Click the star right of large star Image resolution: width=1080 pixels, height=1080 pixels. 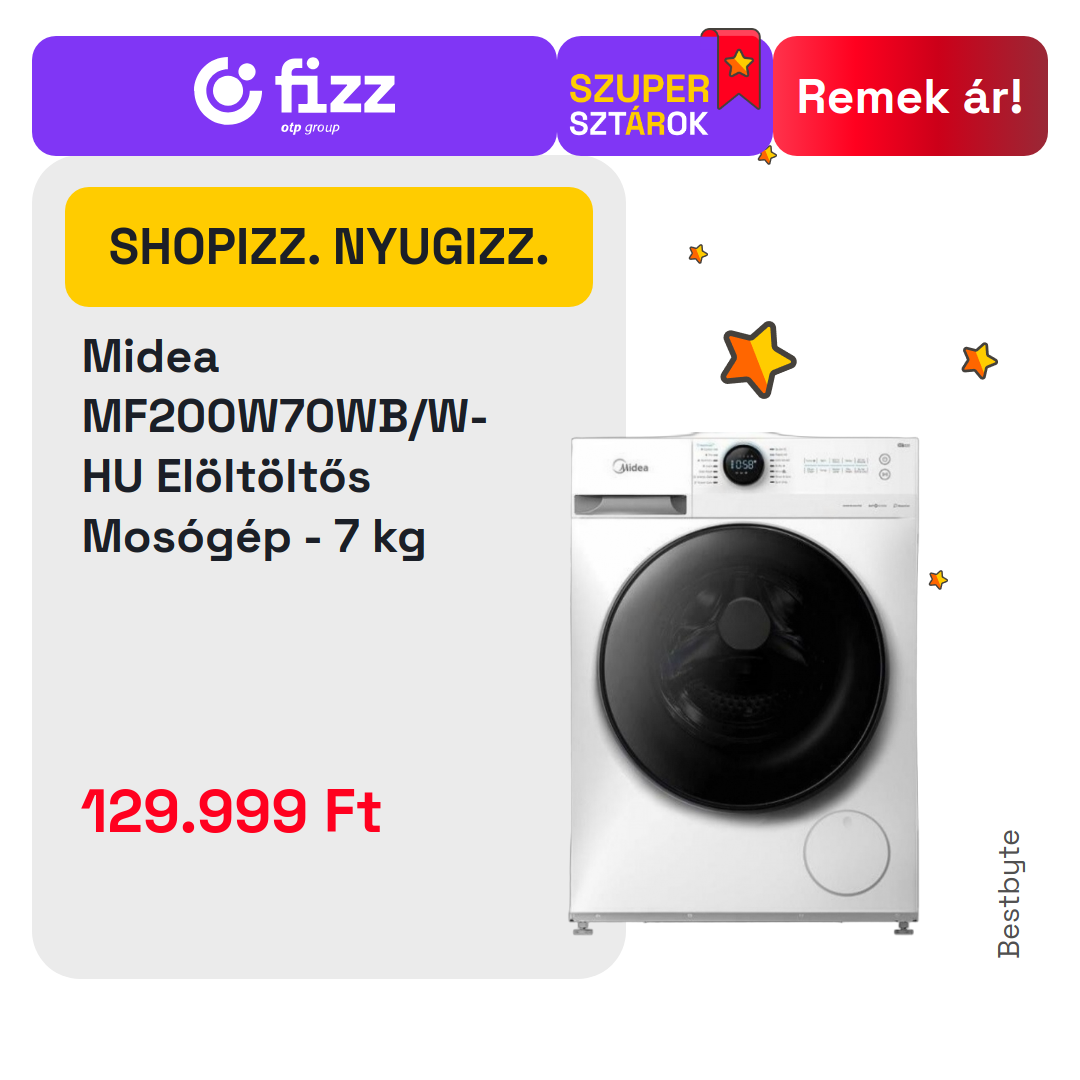click(x=979, y=360)
